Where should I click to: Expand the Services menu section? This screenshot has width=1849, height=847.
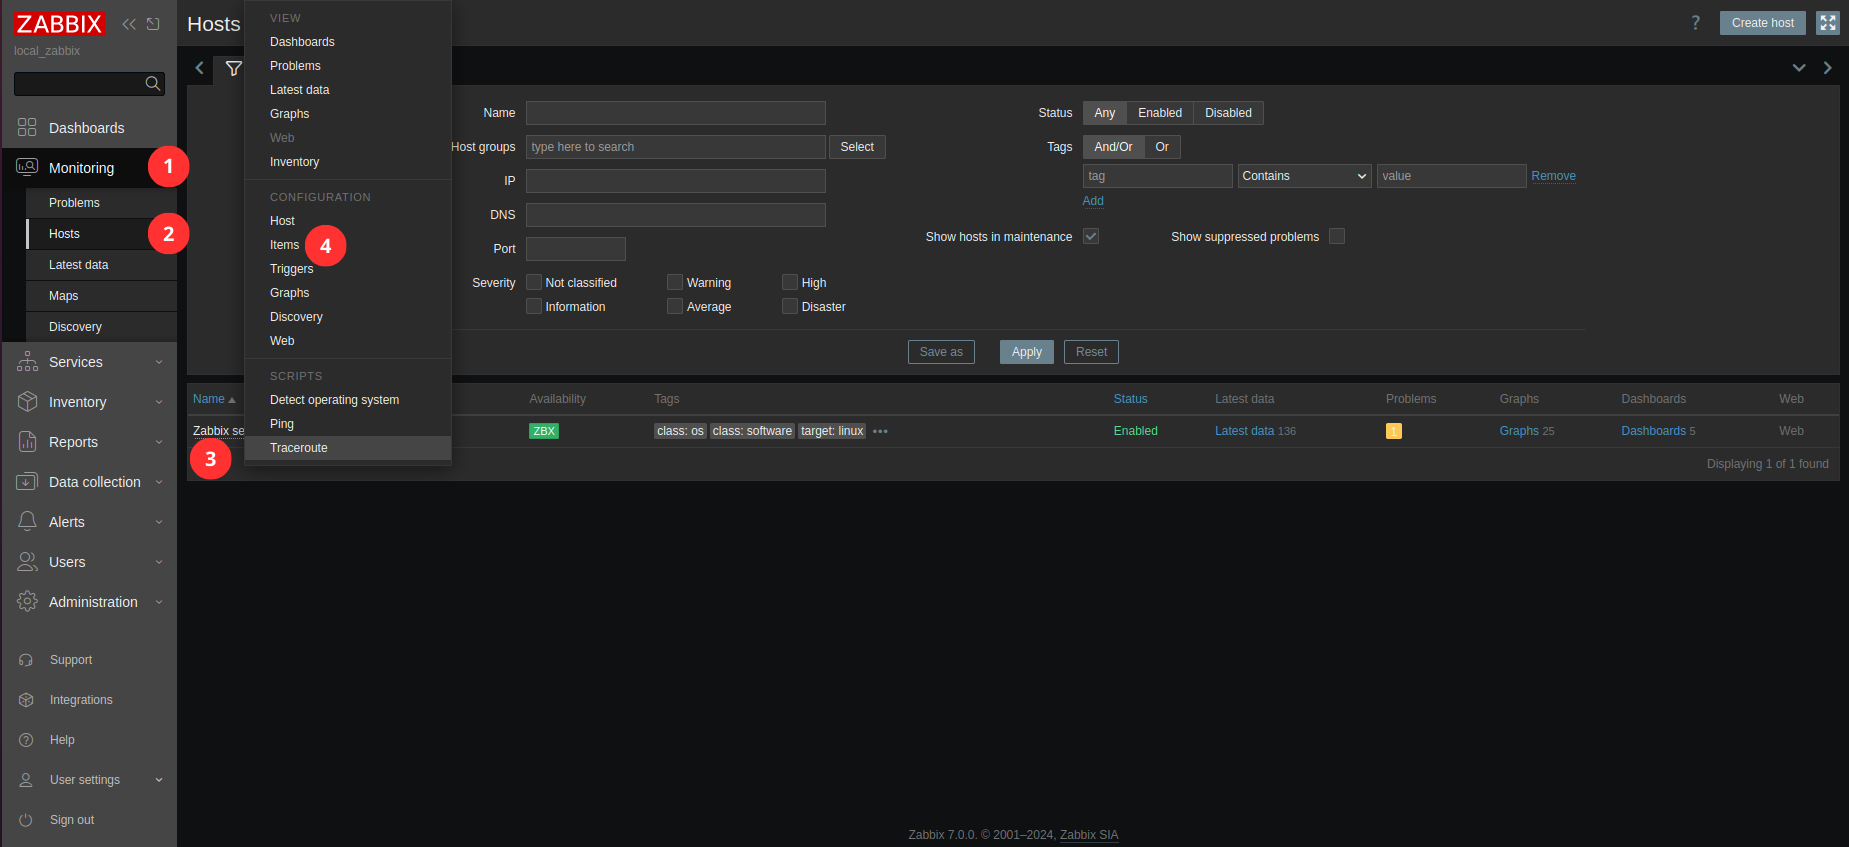tap(159, 362)
